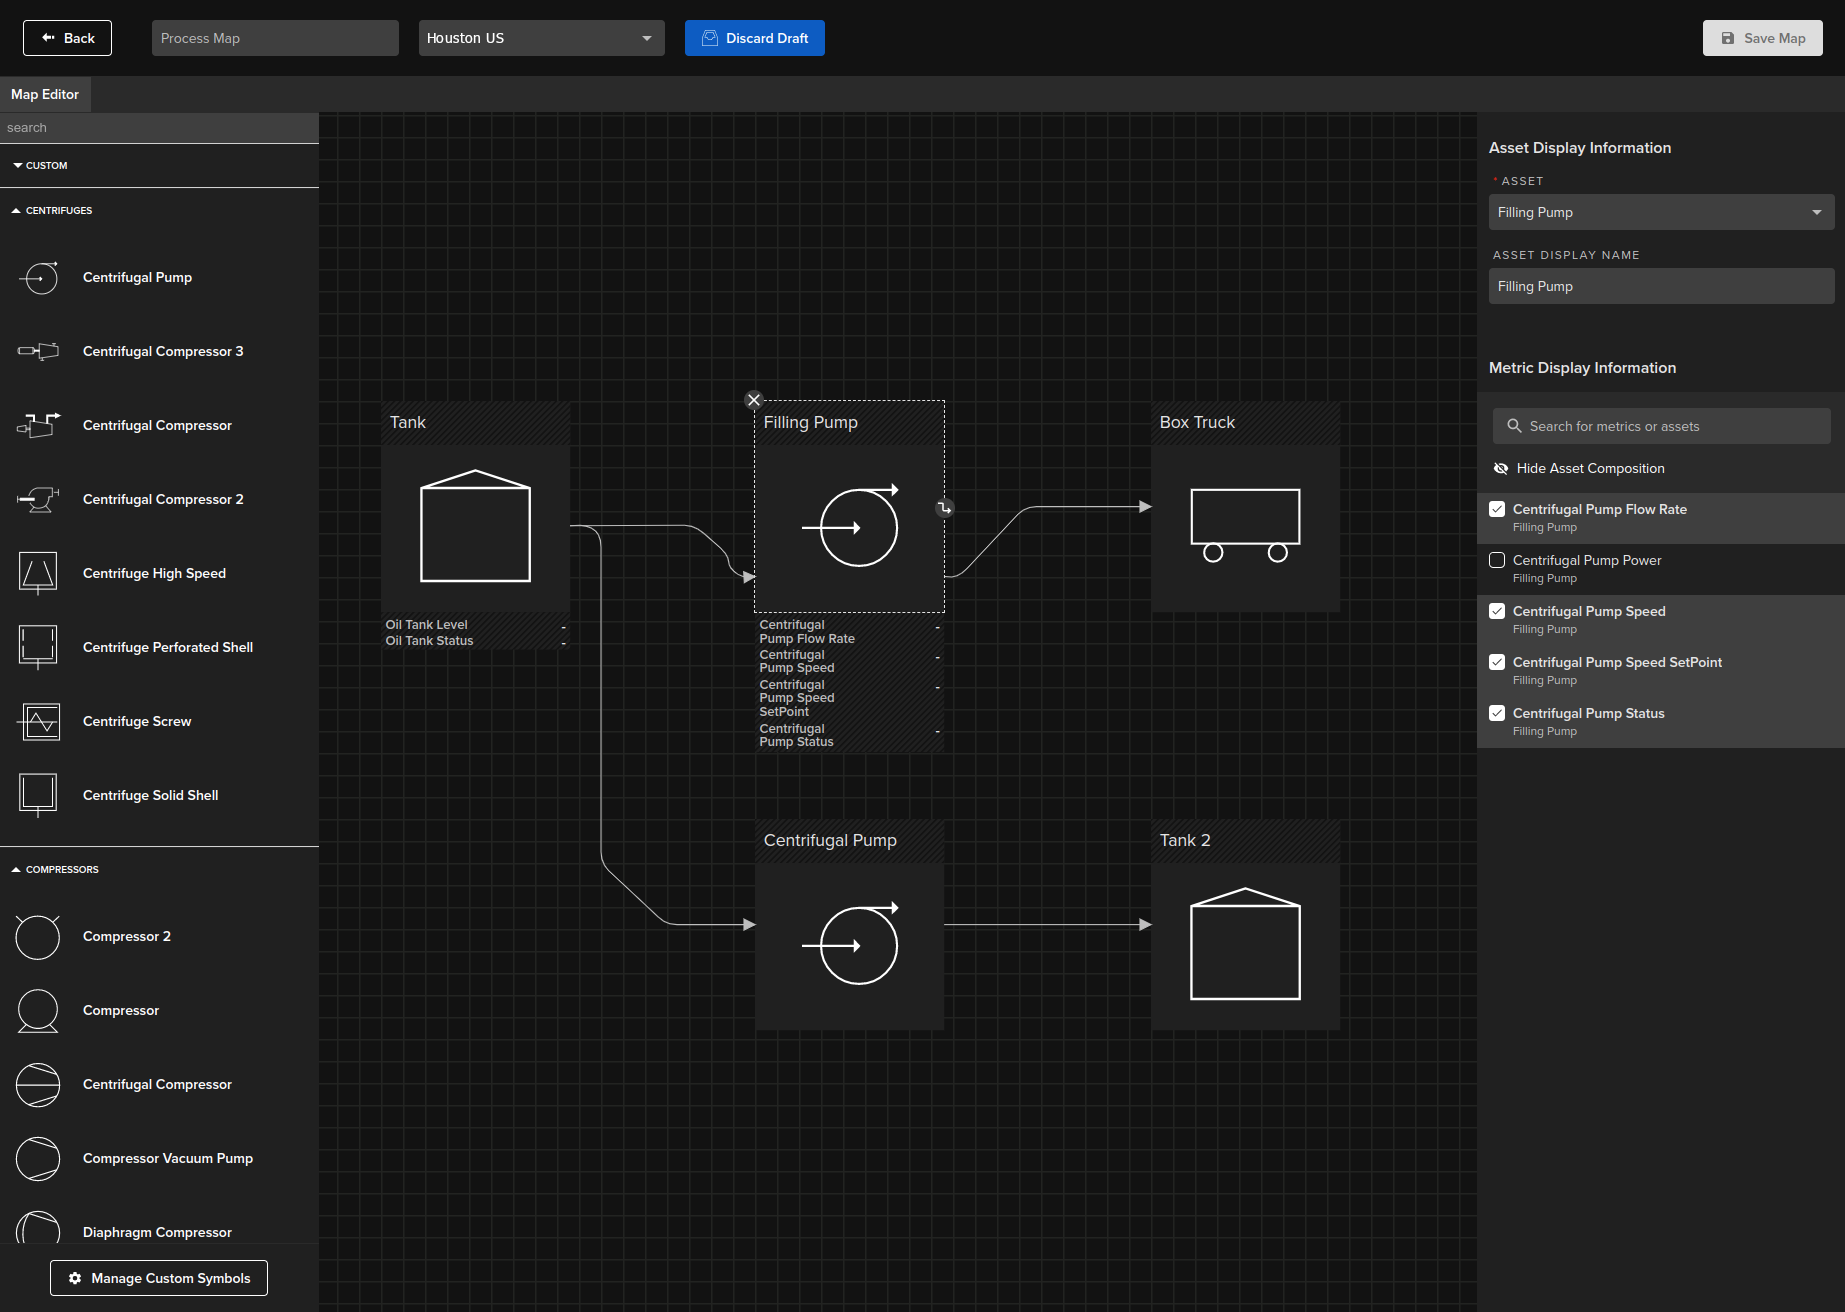Switch to the Map Editor tab
The height and width of the screenshot is (1312, 1845).
pos(45,94)
